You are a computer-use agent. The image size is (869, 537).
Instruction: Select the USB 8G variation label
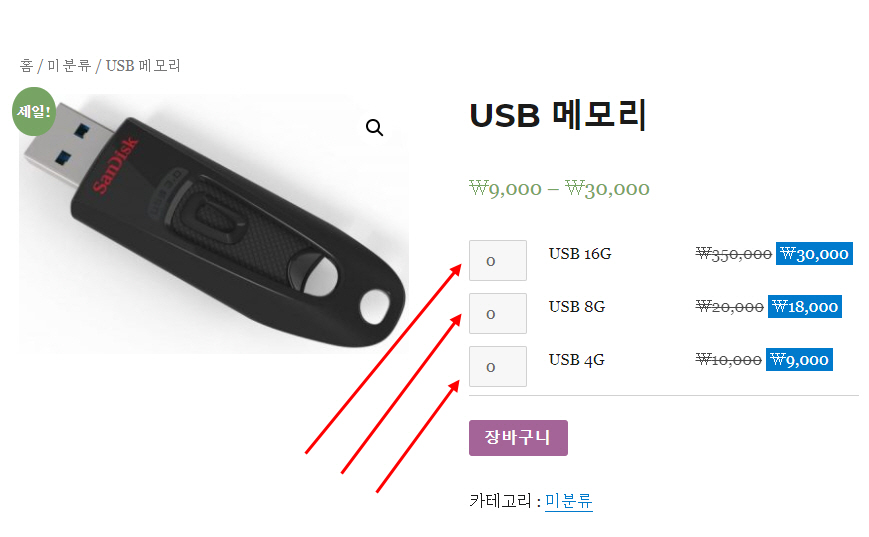point(576,306)
